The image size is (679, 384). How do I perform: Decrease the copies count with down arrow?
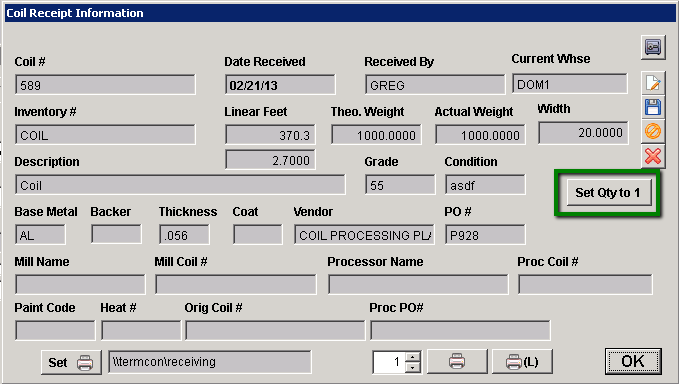[413, 367]
